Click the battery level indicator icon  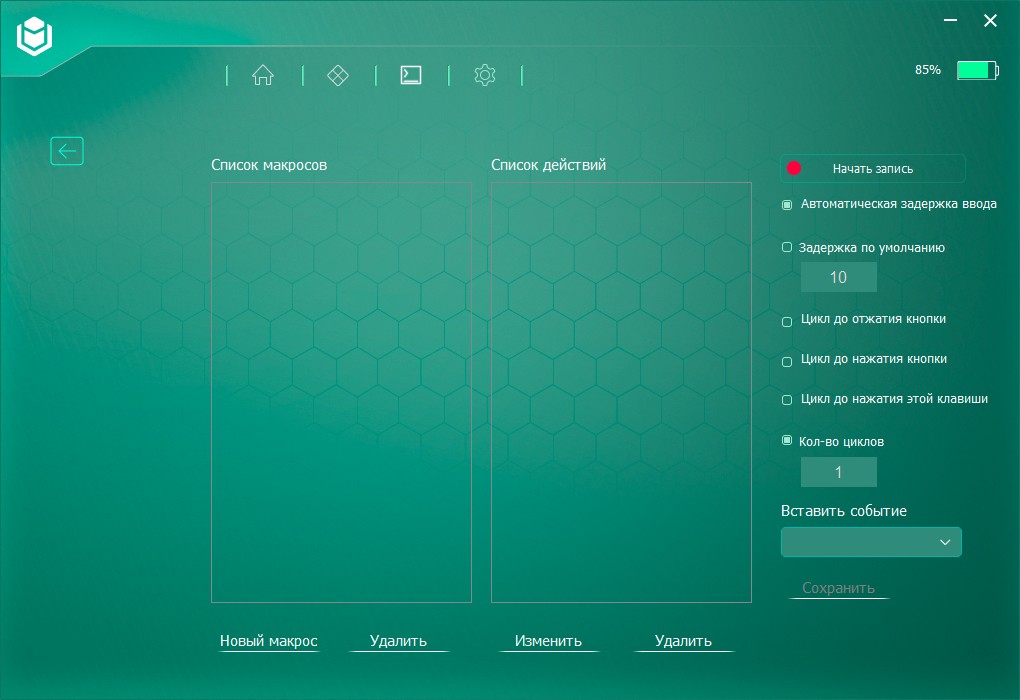coord(977,70)
